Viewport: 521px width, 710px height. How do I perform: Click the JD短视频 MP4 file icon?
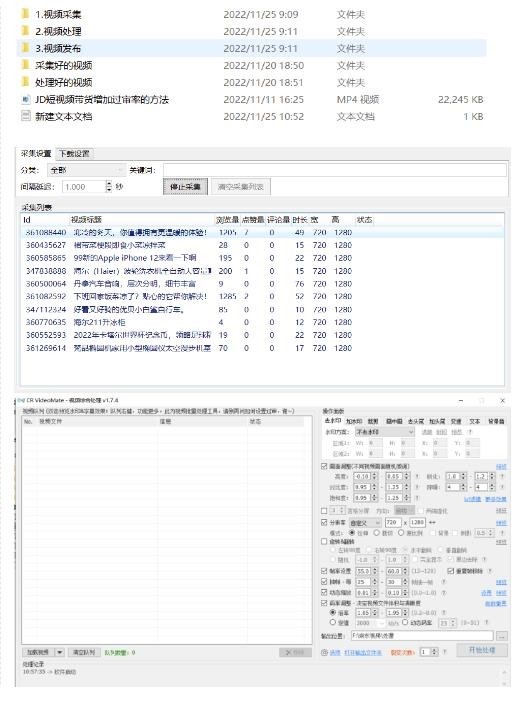[x=25, y=99]
